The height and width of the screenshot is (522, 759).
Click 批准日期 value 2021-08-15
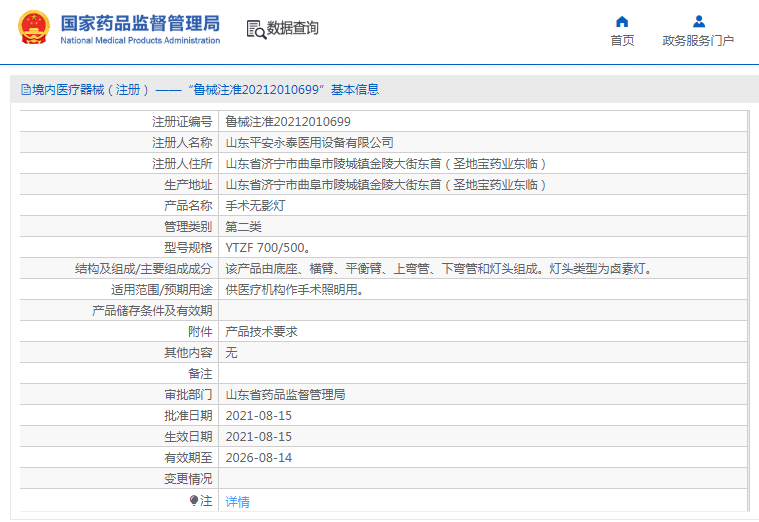pyautogui.click(x=258, y=416)
